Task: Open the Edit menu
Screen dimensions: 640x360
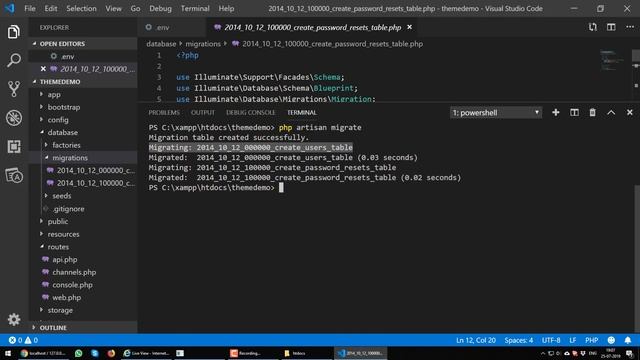Action: [51, 9]
